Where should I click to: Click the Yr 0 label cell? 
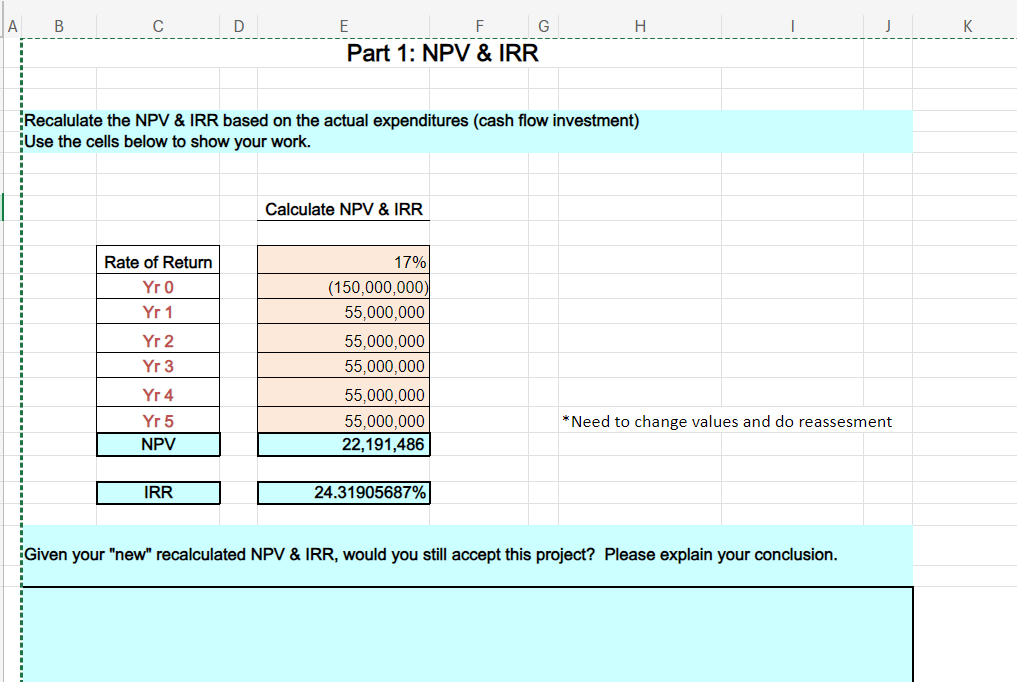tap(157, 287)
